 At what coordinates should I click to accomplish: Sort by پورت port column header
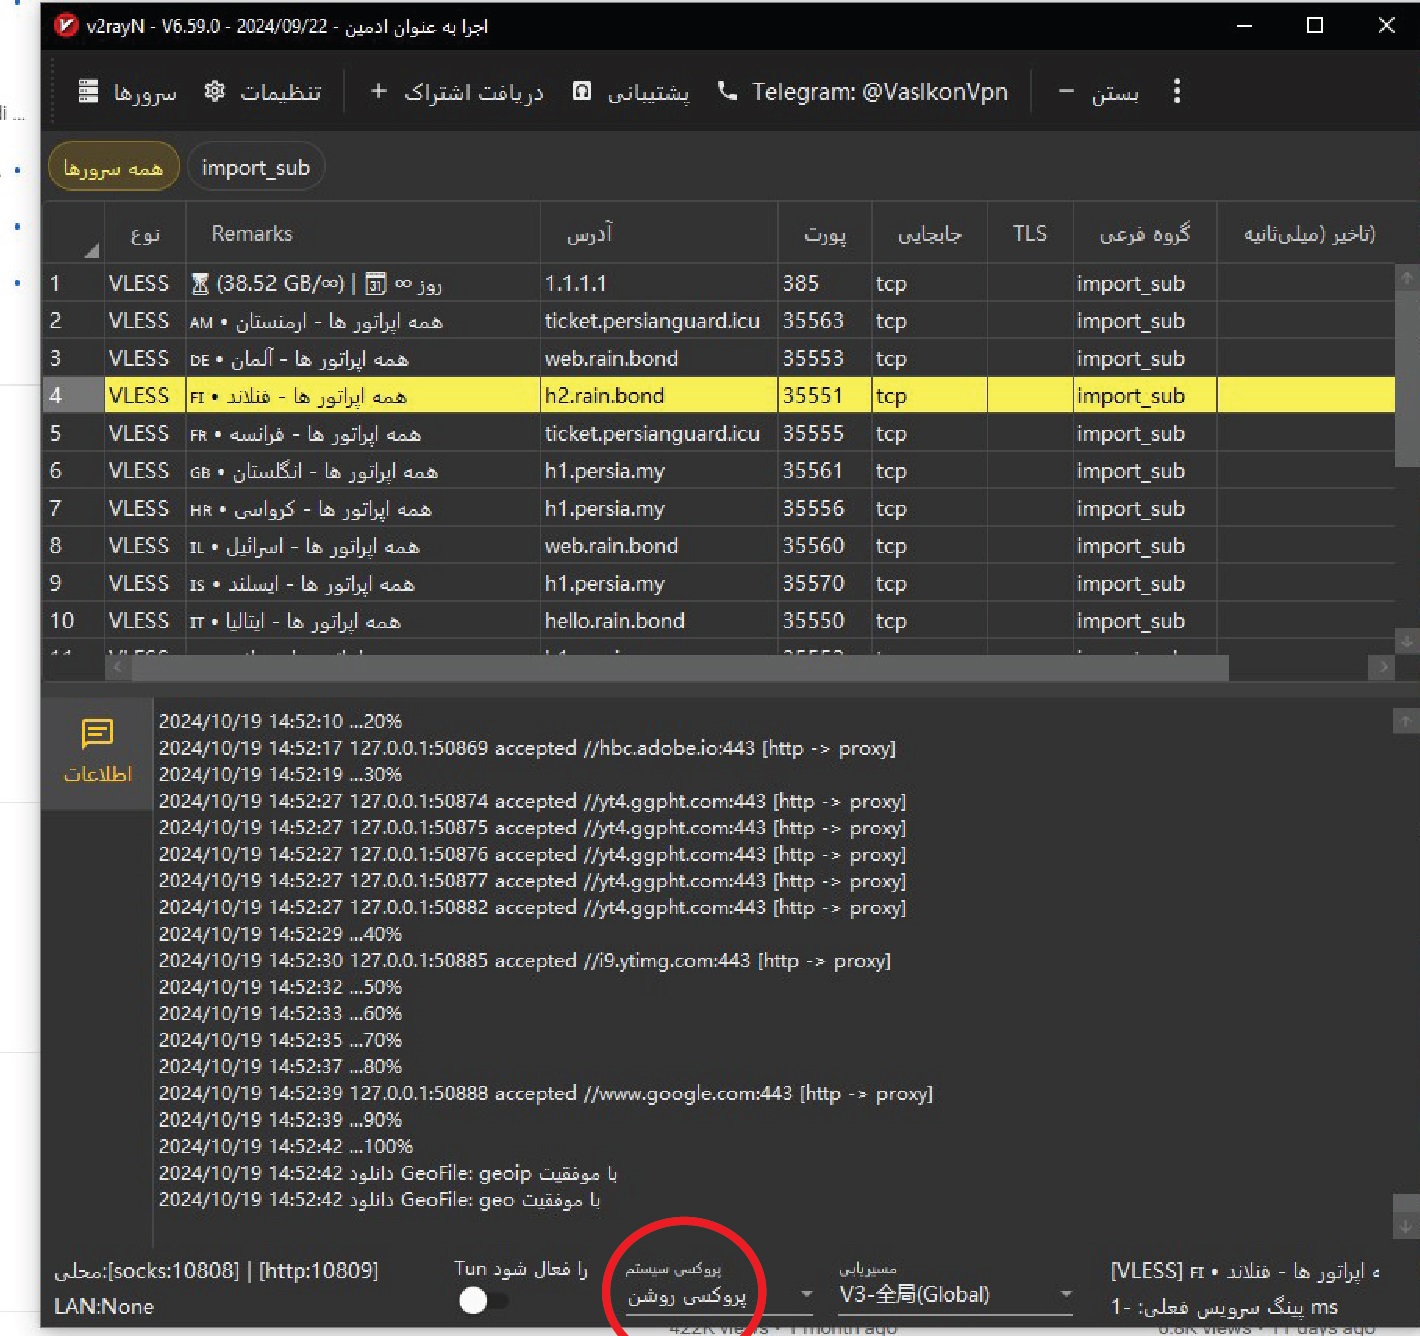tap(825, 234)
